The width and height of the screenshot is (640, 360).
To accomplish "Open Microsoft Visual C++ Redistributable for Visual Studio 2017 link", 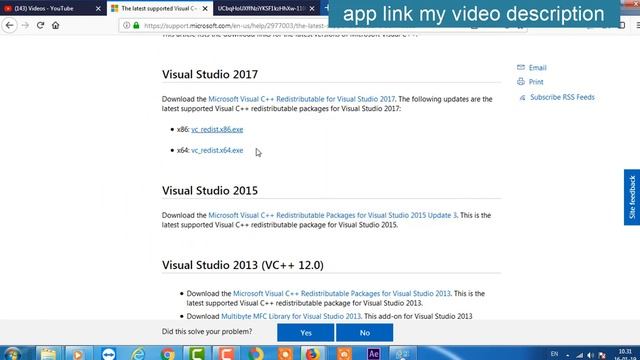I will pyautogui.click(x=302, y=99).
